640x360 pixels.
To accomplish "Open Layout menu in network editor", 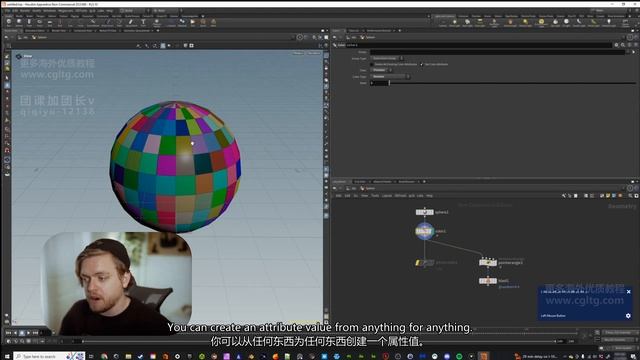I will click(387, 196).
